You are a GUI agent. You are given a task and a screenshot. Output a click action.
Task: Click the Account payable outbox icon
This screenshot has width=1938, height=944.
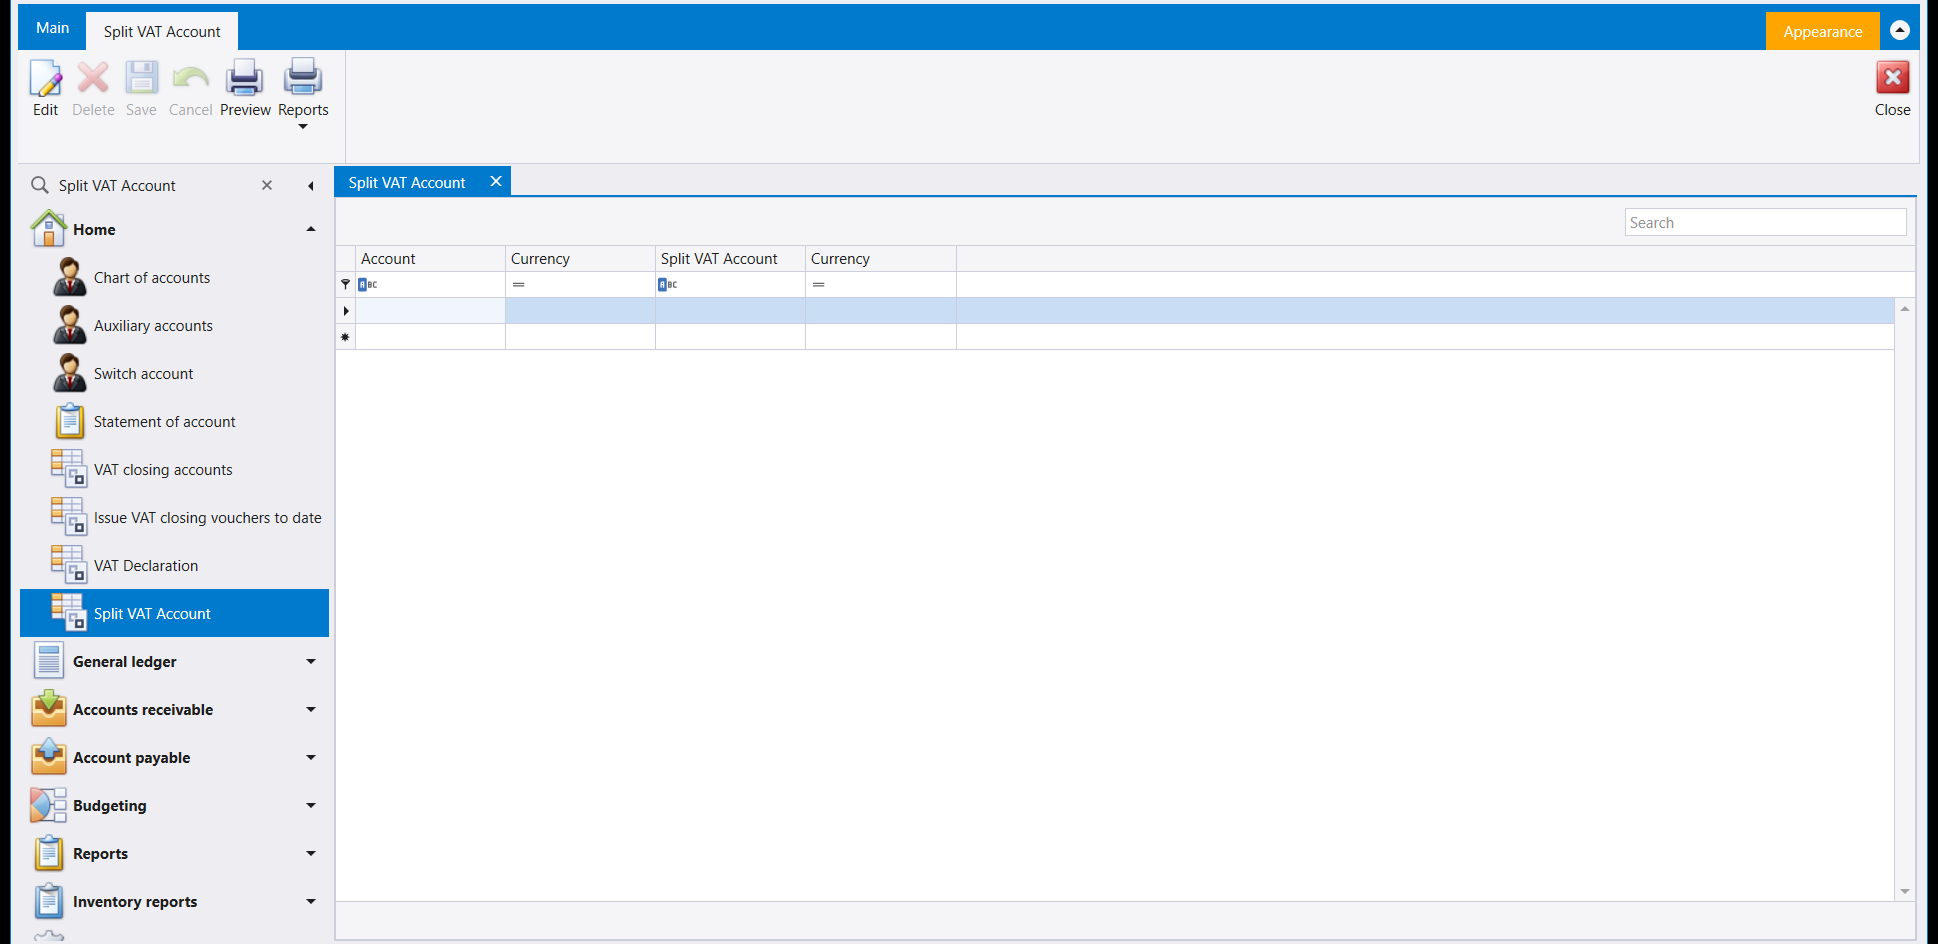pos(48,757)
